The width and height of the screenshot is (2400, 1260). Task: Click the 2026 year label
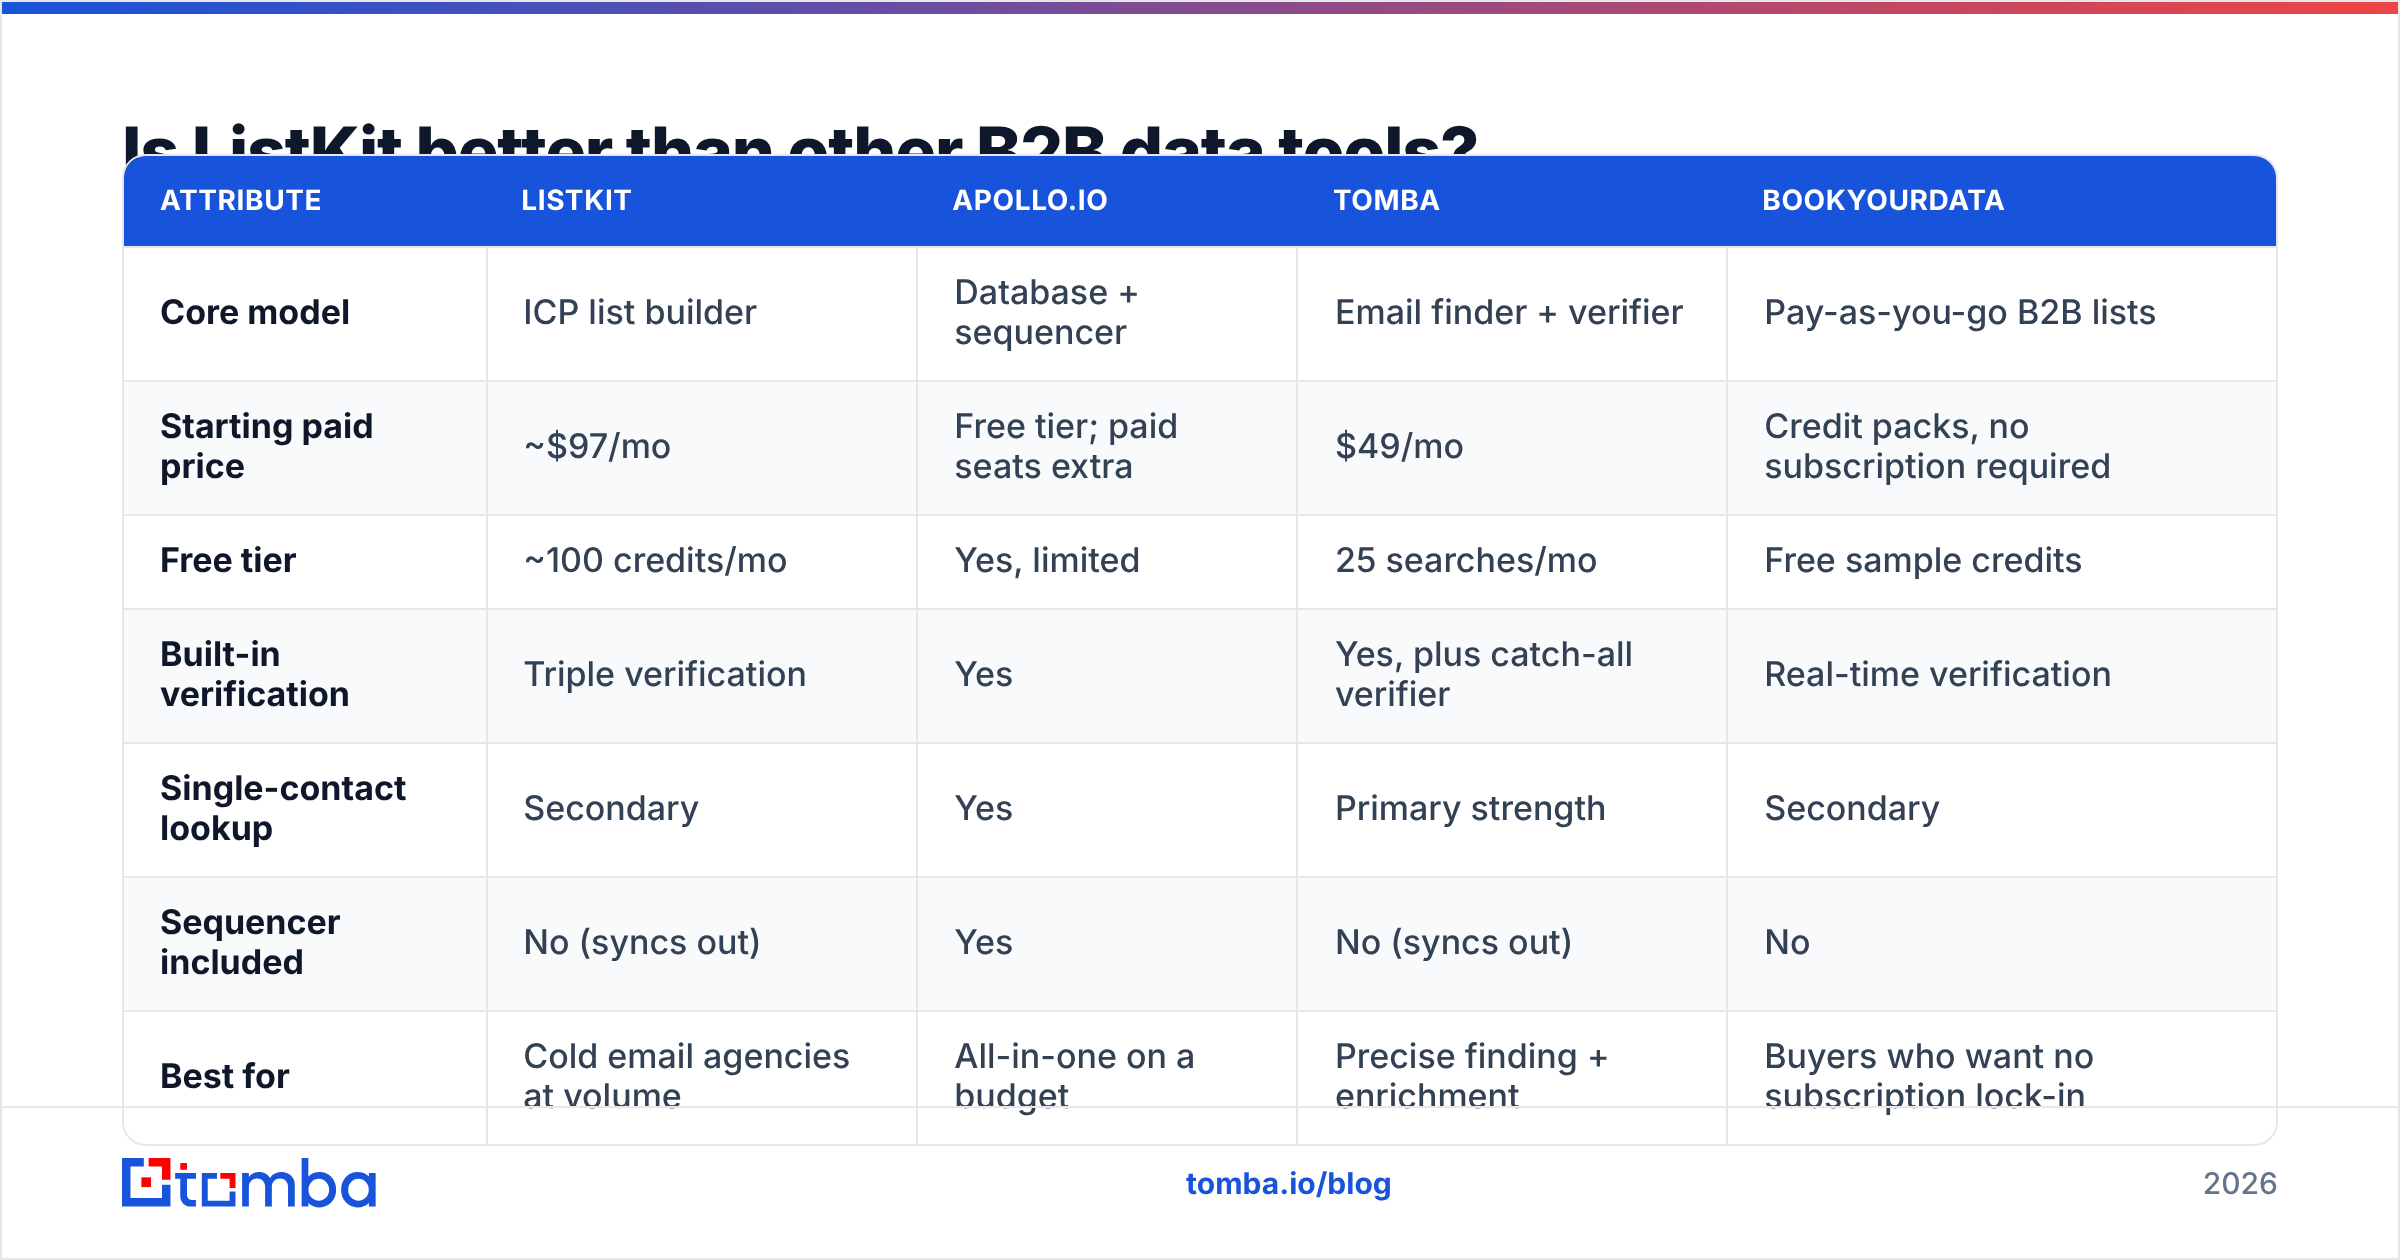point(2240,1184)
